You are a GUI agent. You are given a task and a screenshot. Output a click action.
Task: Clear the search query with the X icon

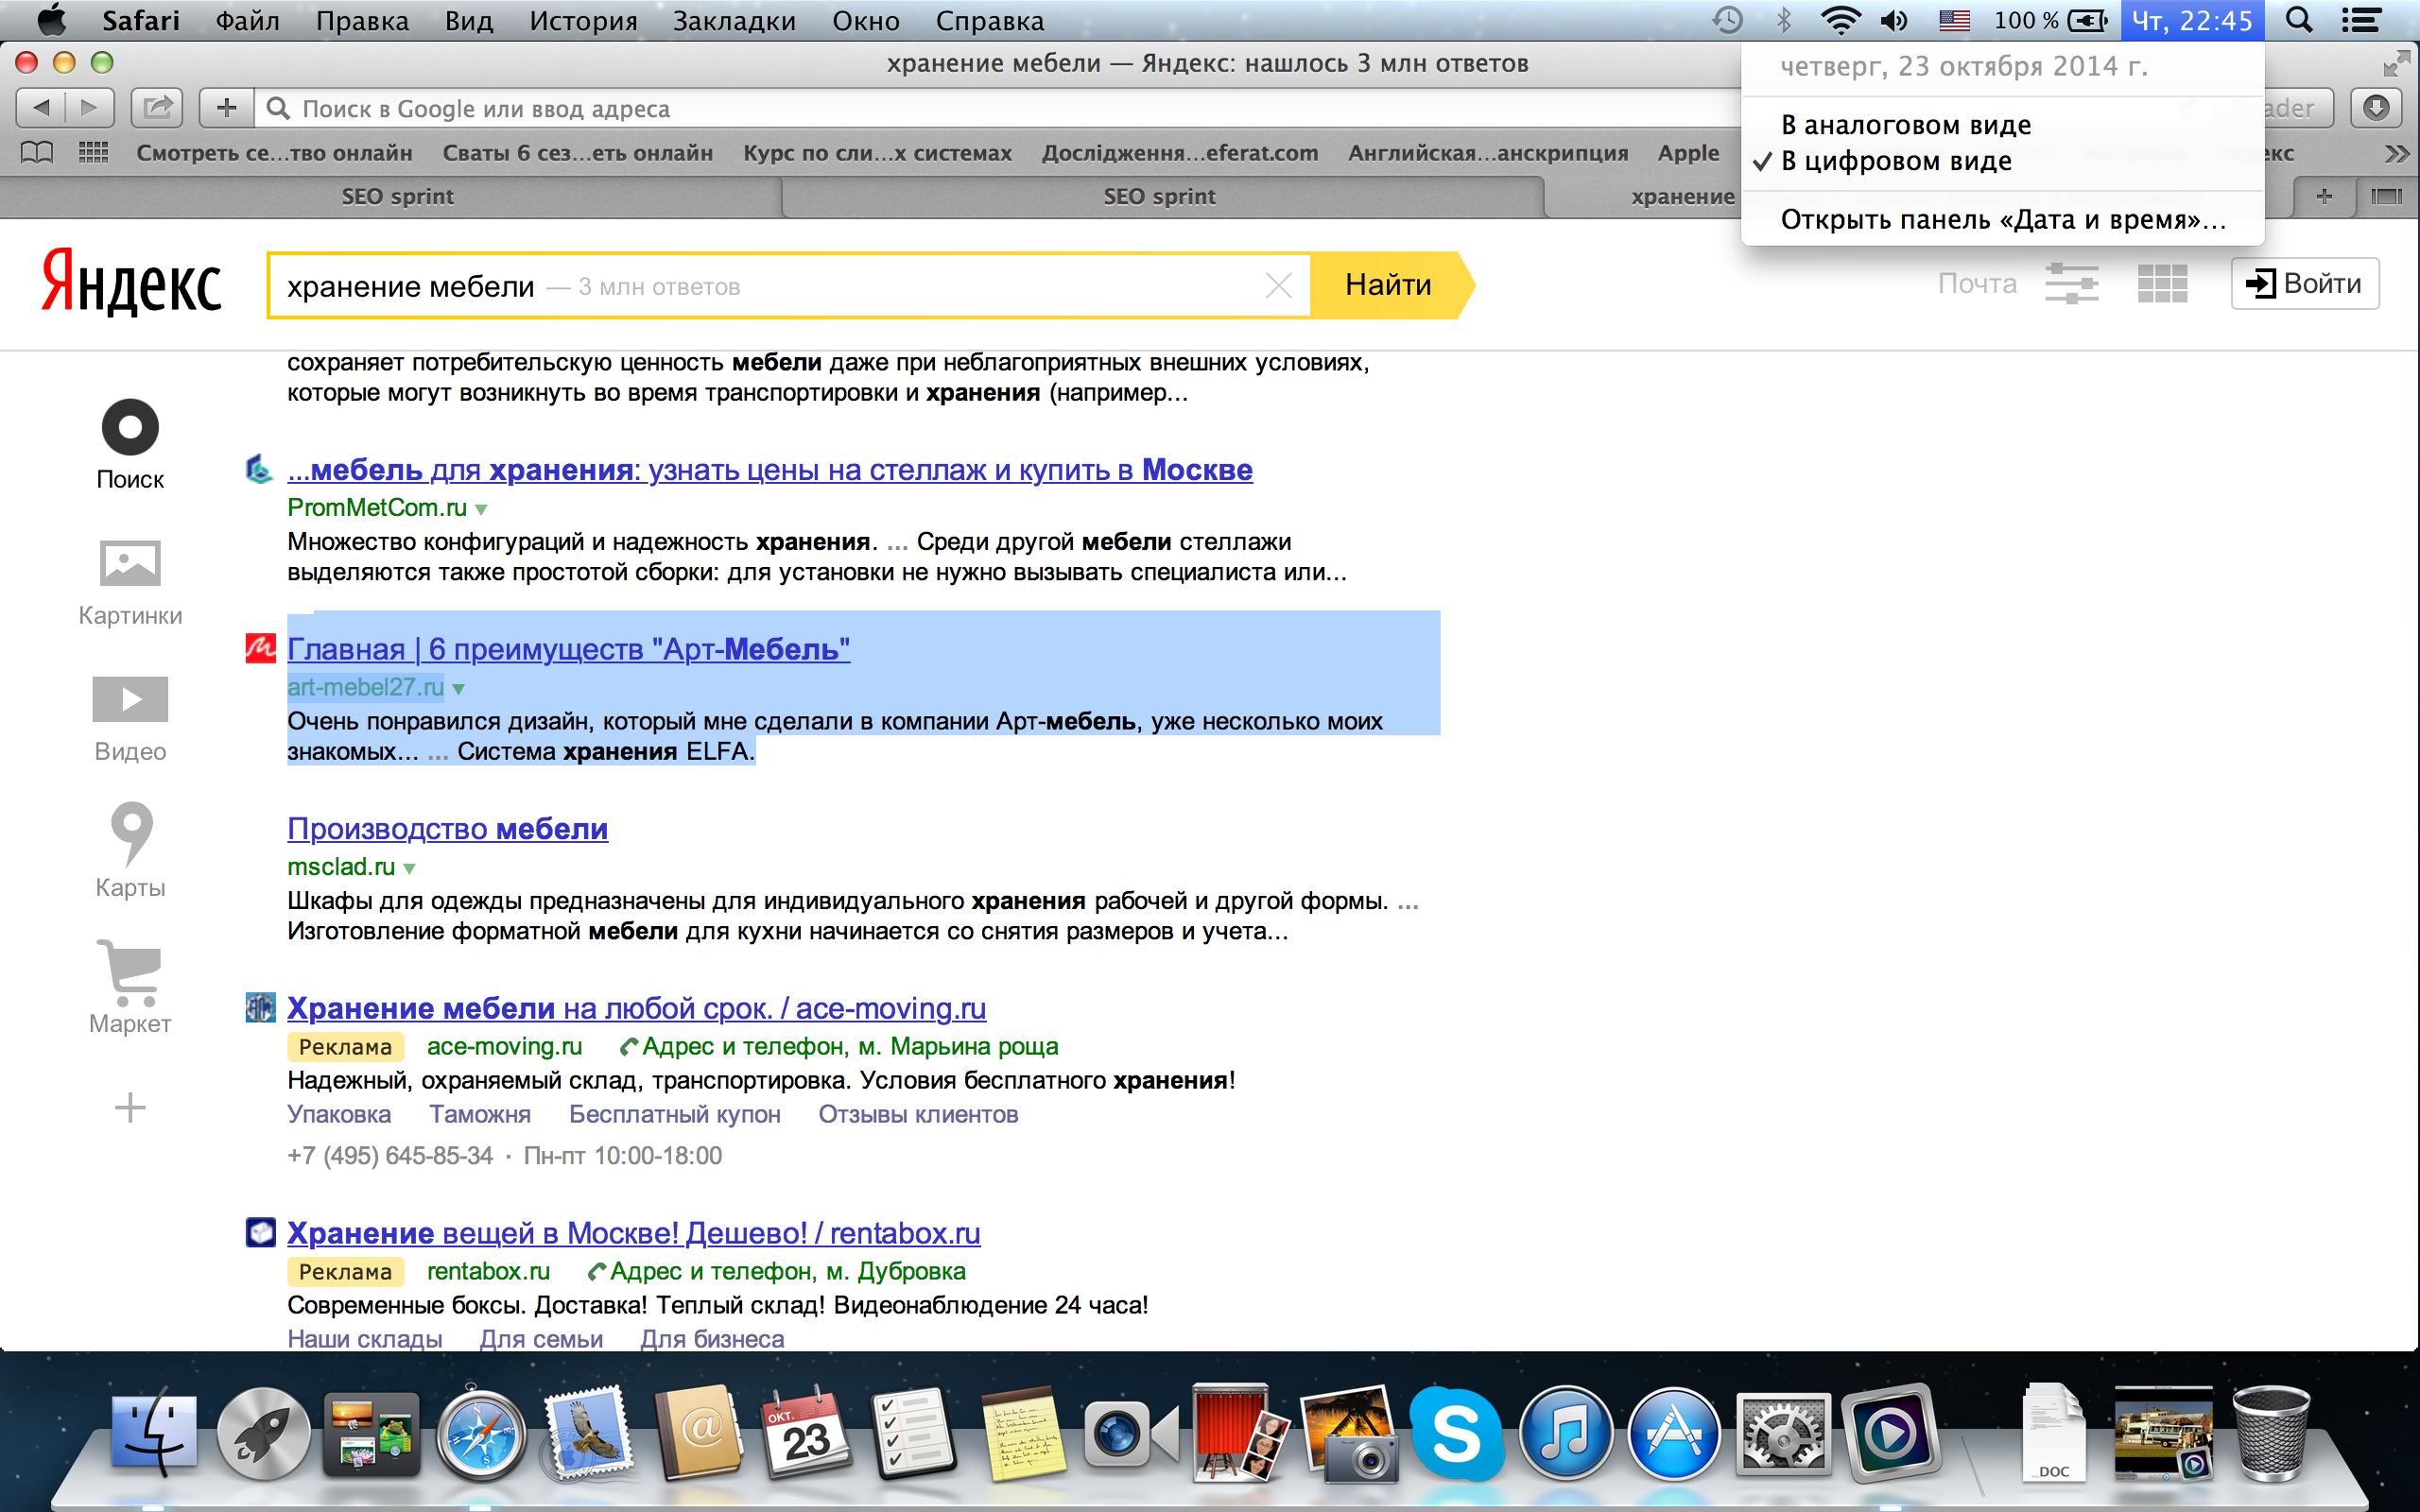(x=1278, y=286)
